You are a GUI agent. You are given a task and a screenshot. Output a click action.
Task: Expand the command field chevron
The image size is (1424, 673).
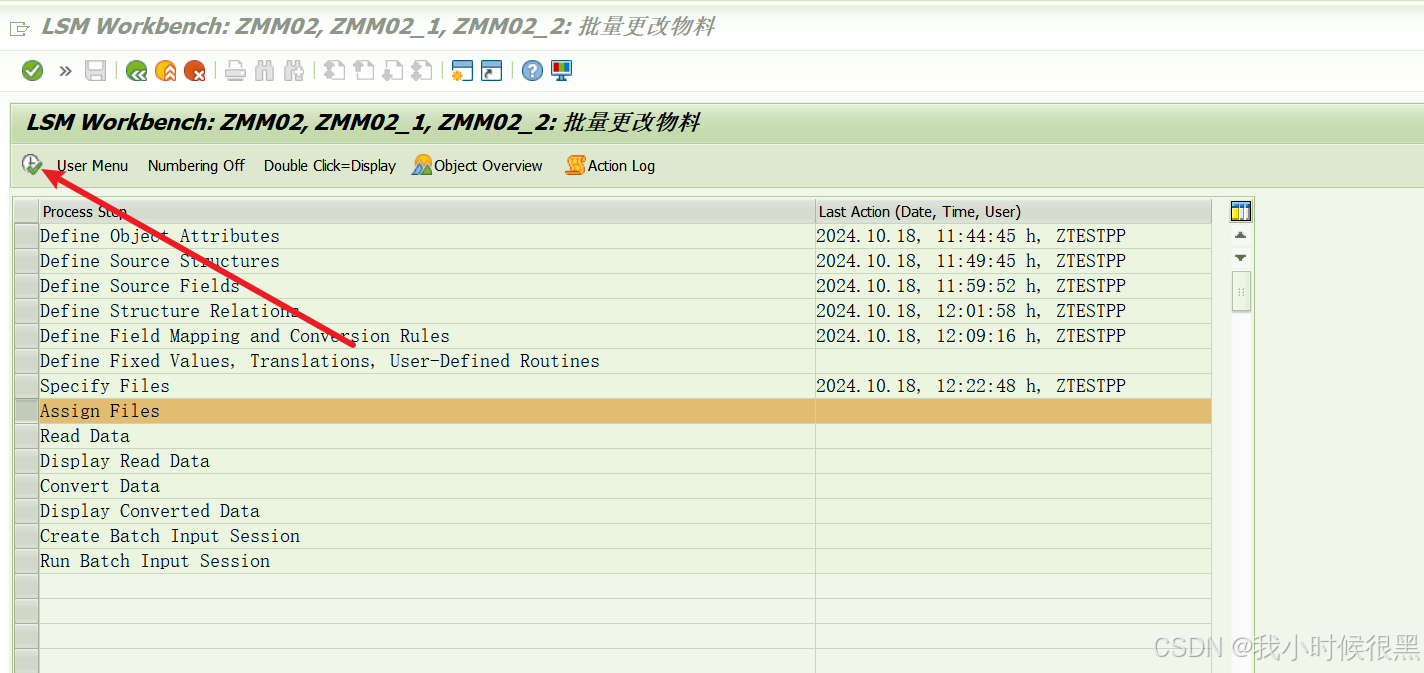66,70
